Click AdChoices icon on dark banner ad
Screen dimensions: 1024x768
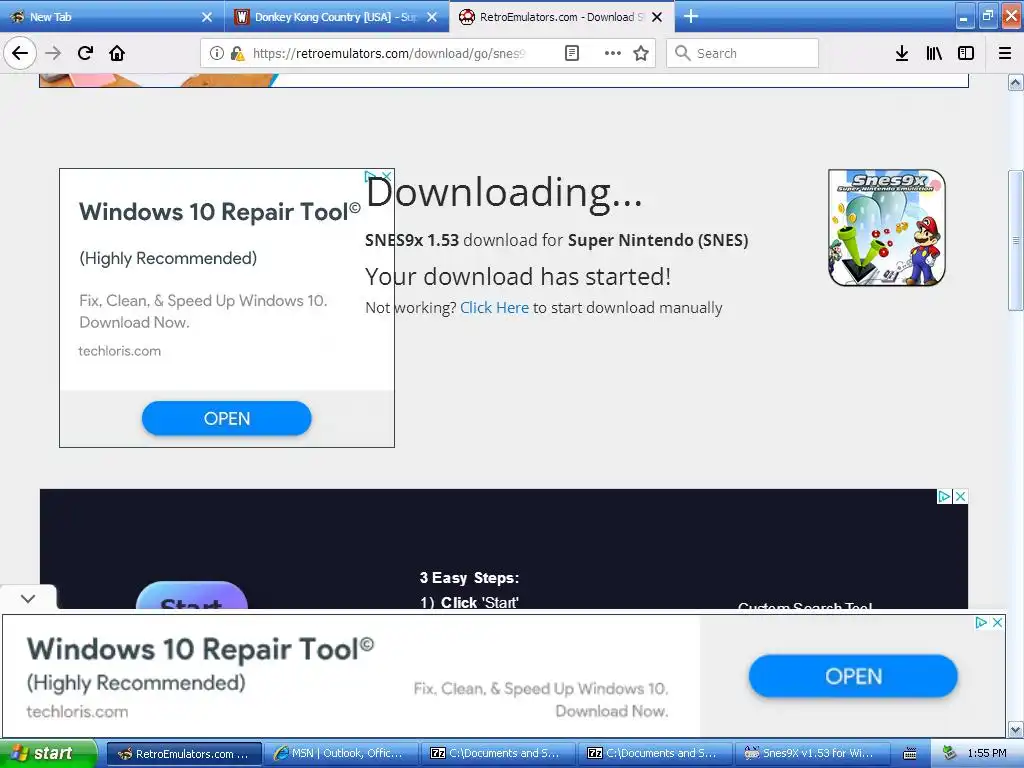tap(944, 496)
